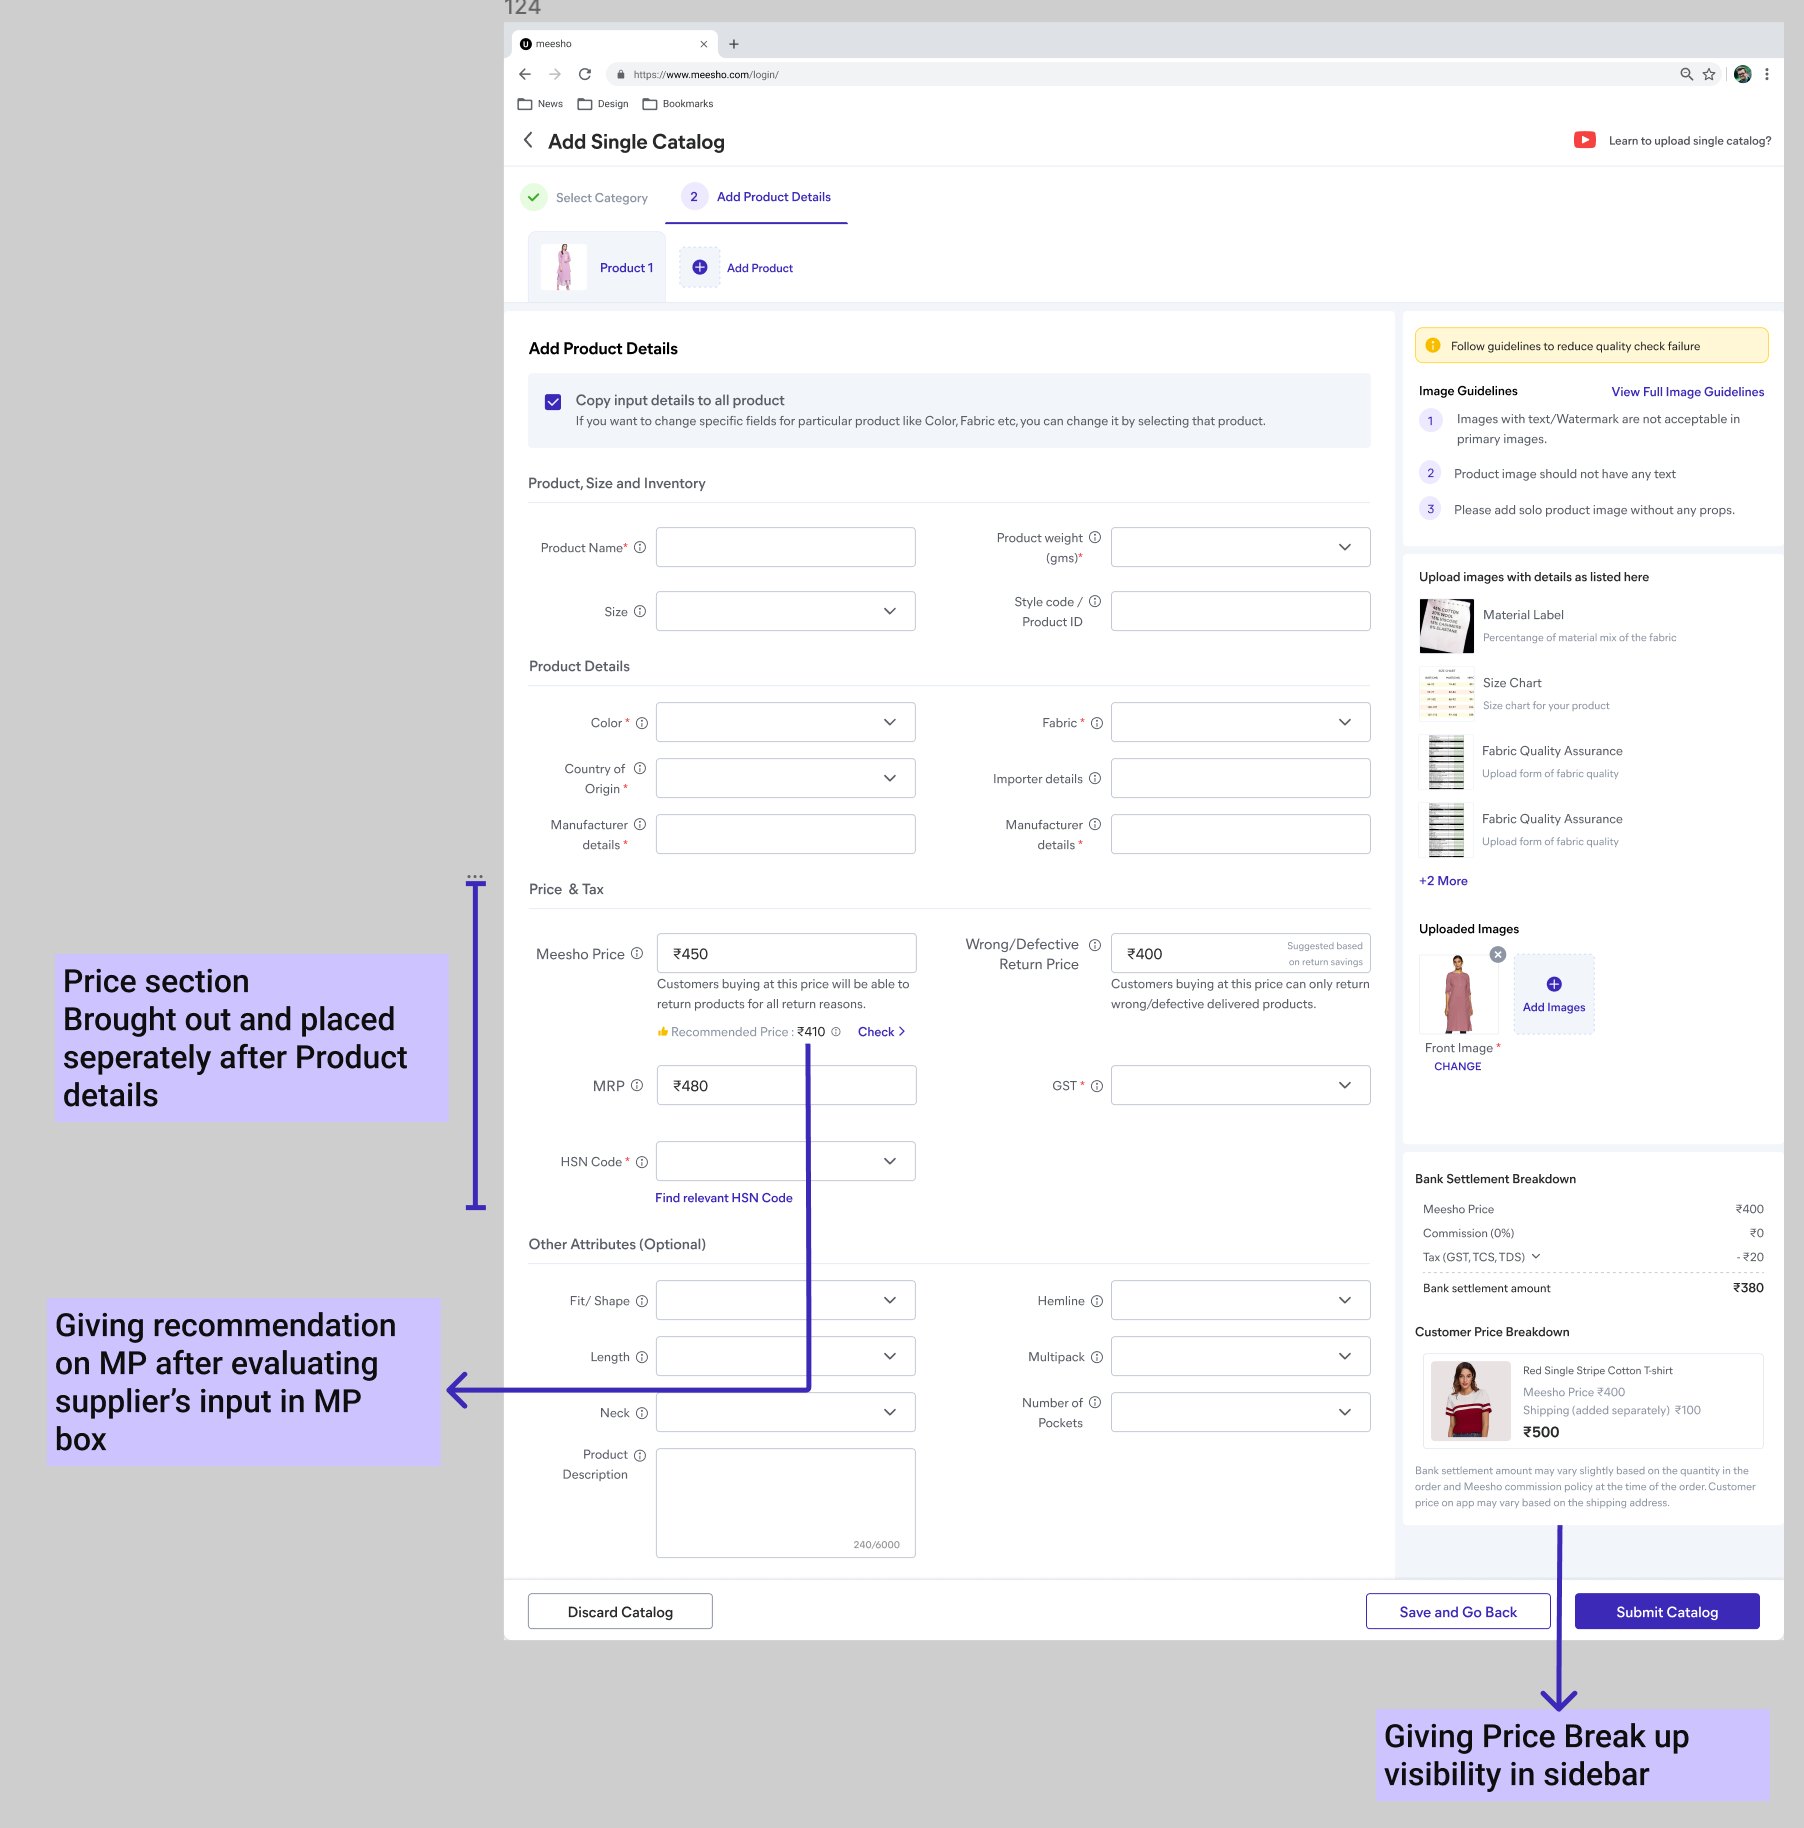
Task: Close the meesho browser tab
Action: click(704, 44)
